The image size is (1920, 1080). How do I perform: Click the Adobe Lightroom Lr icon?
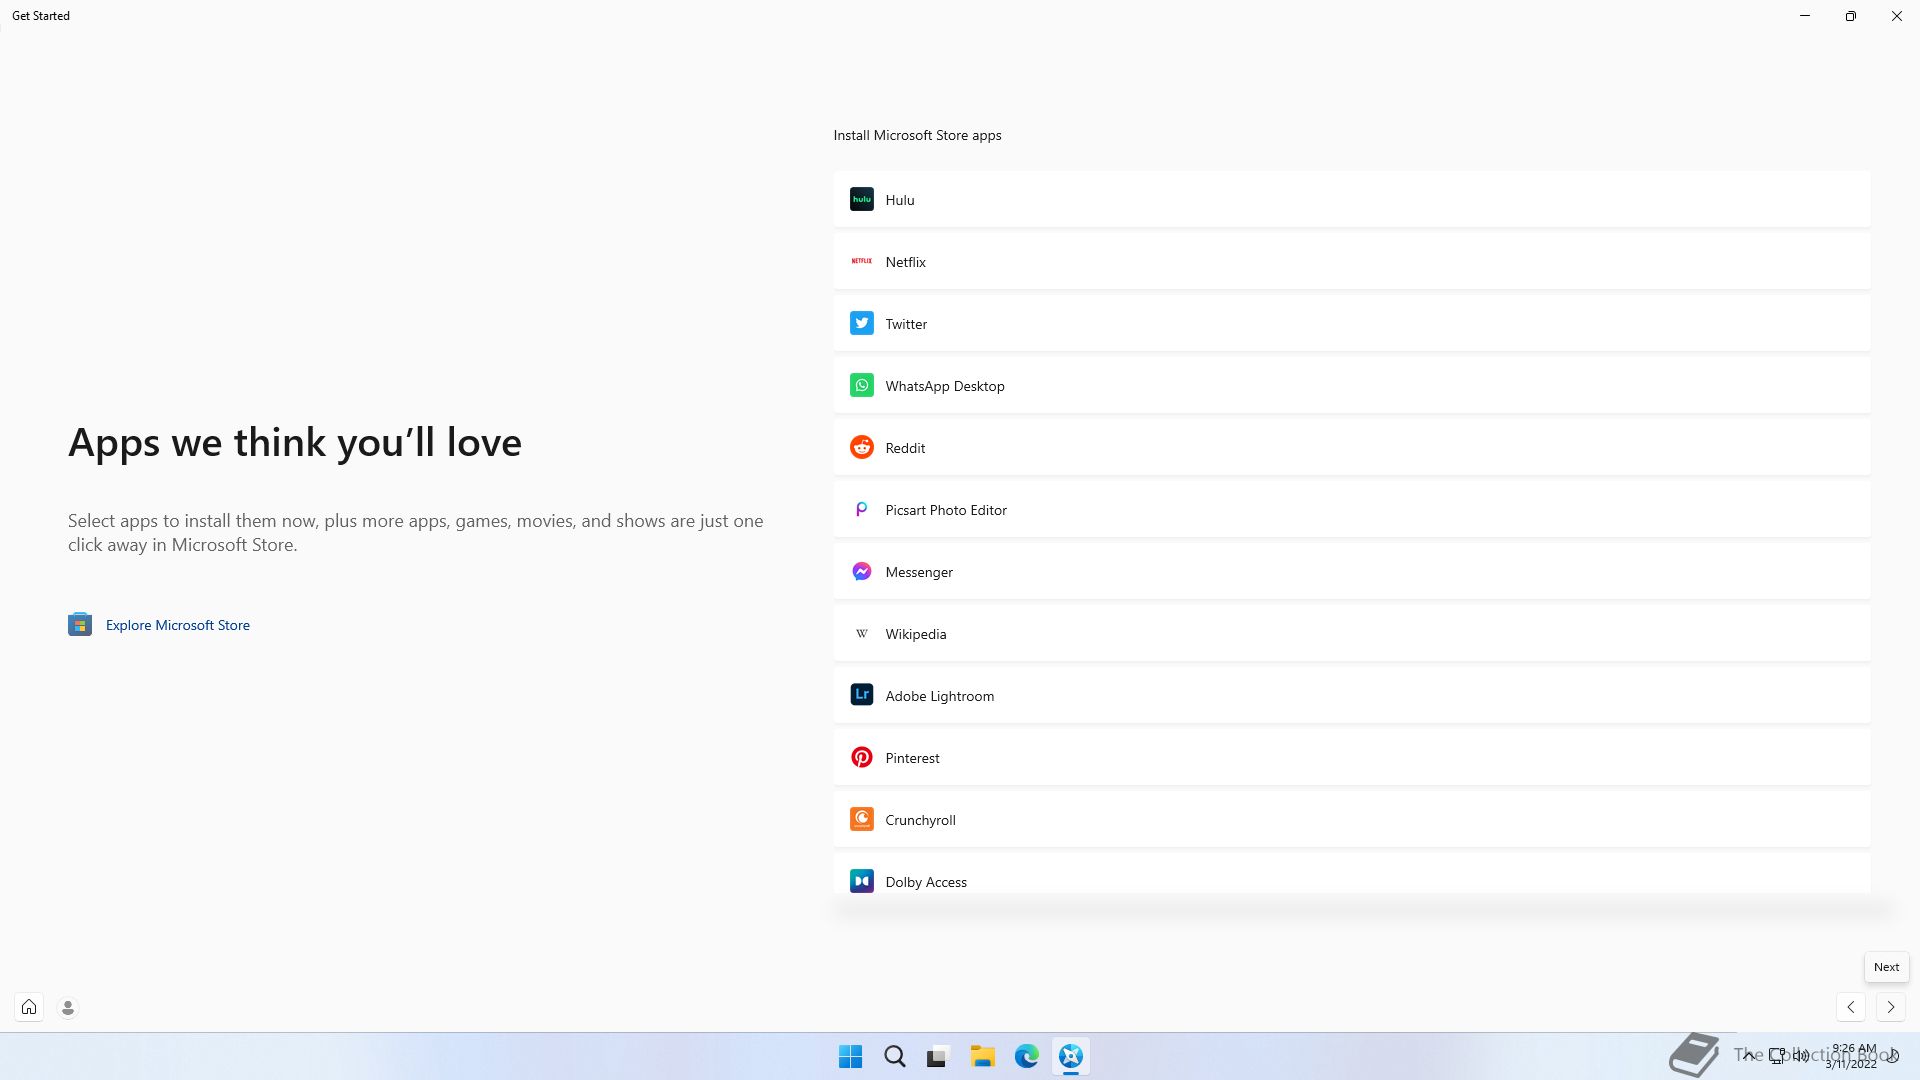(x=861, y=695)
